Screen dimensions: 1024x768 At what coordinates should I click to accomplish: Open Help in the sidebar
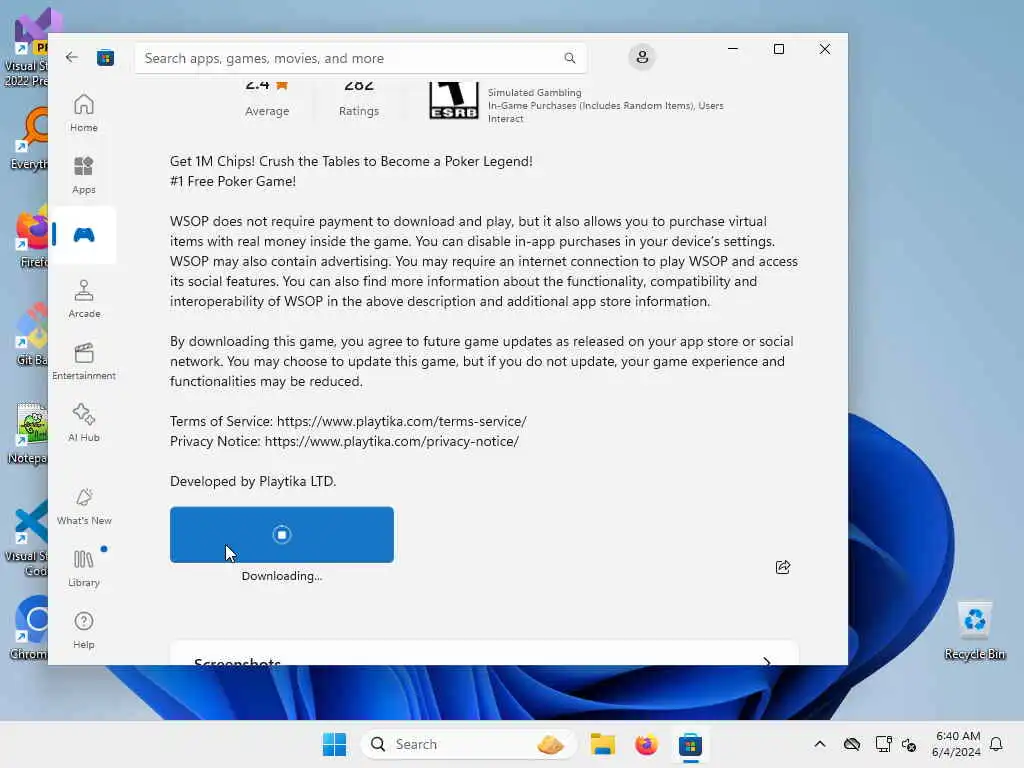tap(84, 630)
